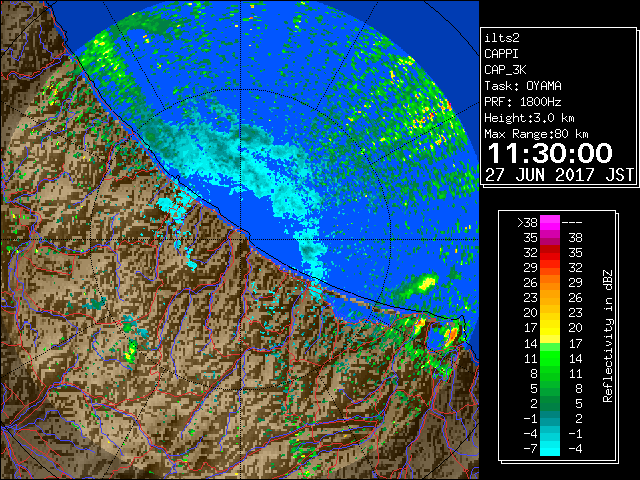
Task: Select the CAPPI product label
Action: click(501, 54)
